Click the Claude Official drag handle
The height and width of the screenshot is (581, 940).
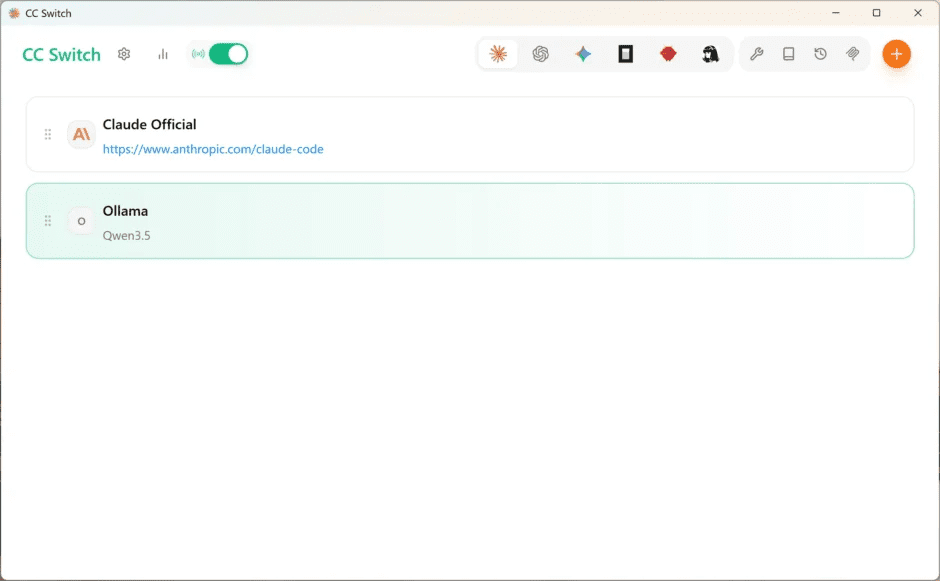point(48,134)
